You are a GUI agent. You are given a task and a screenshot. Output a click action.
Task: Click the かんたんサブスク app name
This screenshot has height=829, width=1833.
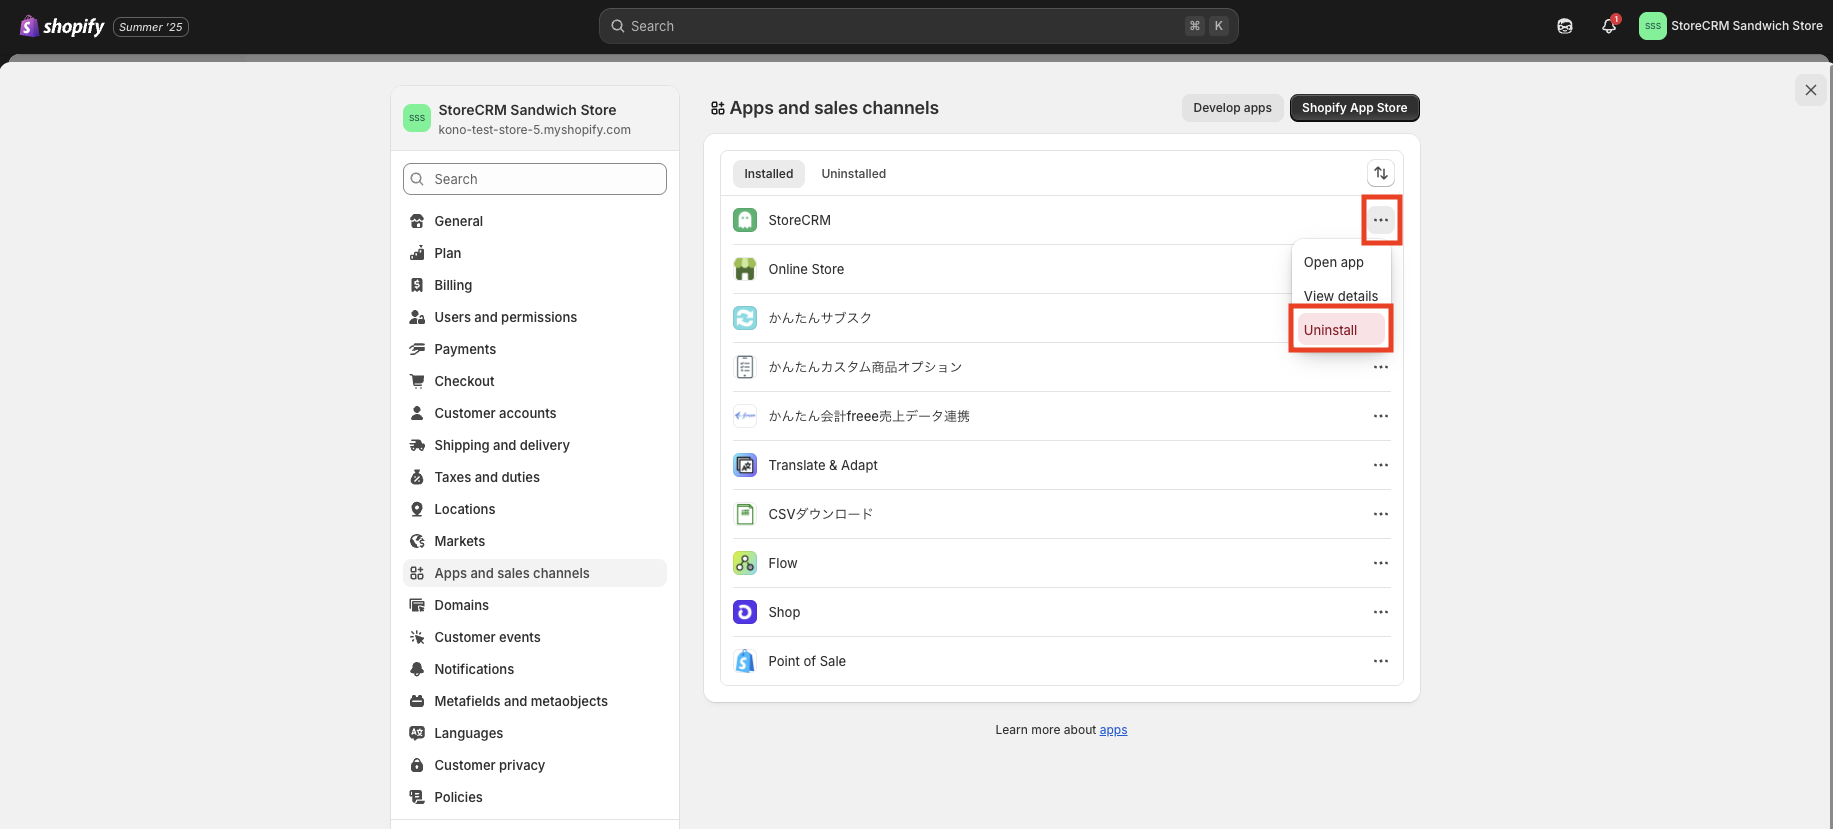tap(820, 318)
